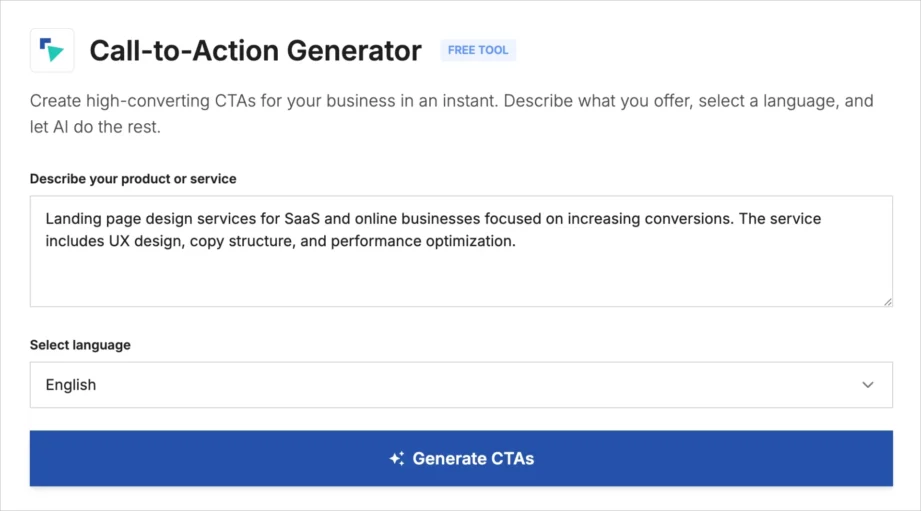Viewport: 921px width, 511px height.
Task: Click before "Landing page" in the description
Action: pyautogui.click(x=46, y=218)
